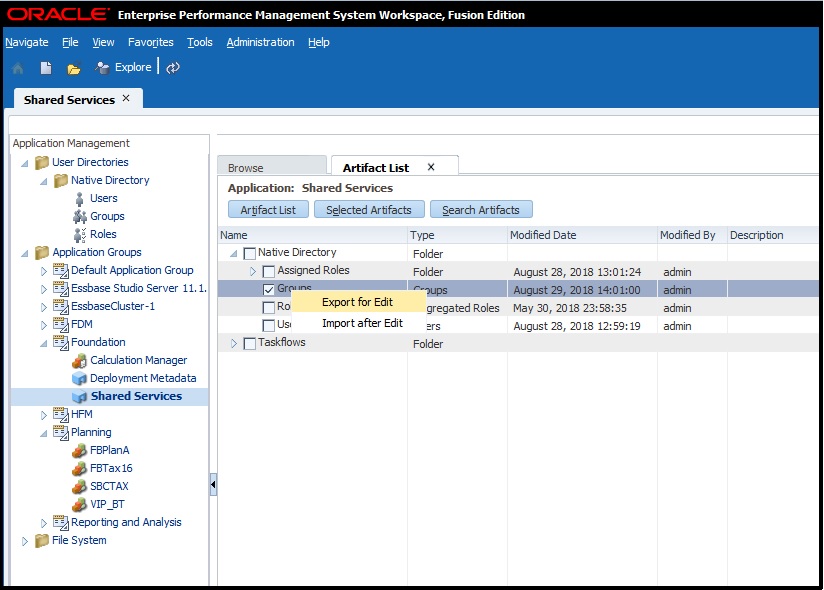Uncheck the Groups artifact checkbox

point(268,289)
